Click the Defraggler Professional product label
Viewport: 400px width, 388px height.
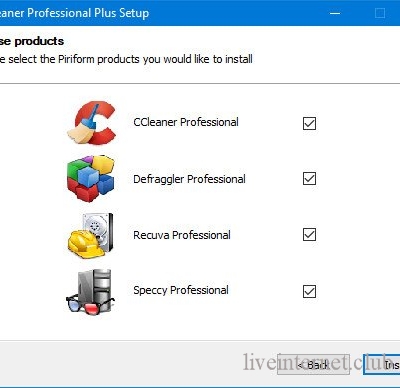coord(189,179)
